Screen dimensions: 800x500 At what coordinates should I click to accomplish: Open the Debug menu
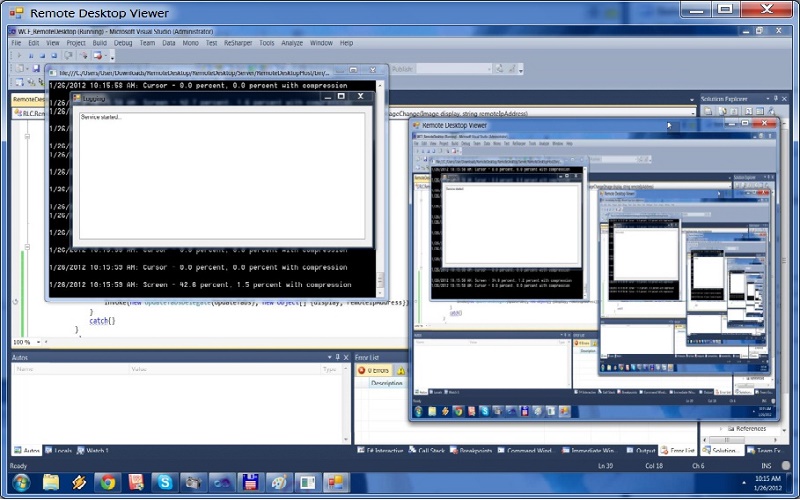tap(123, 43)
